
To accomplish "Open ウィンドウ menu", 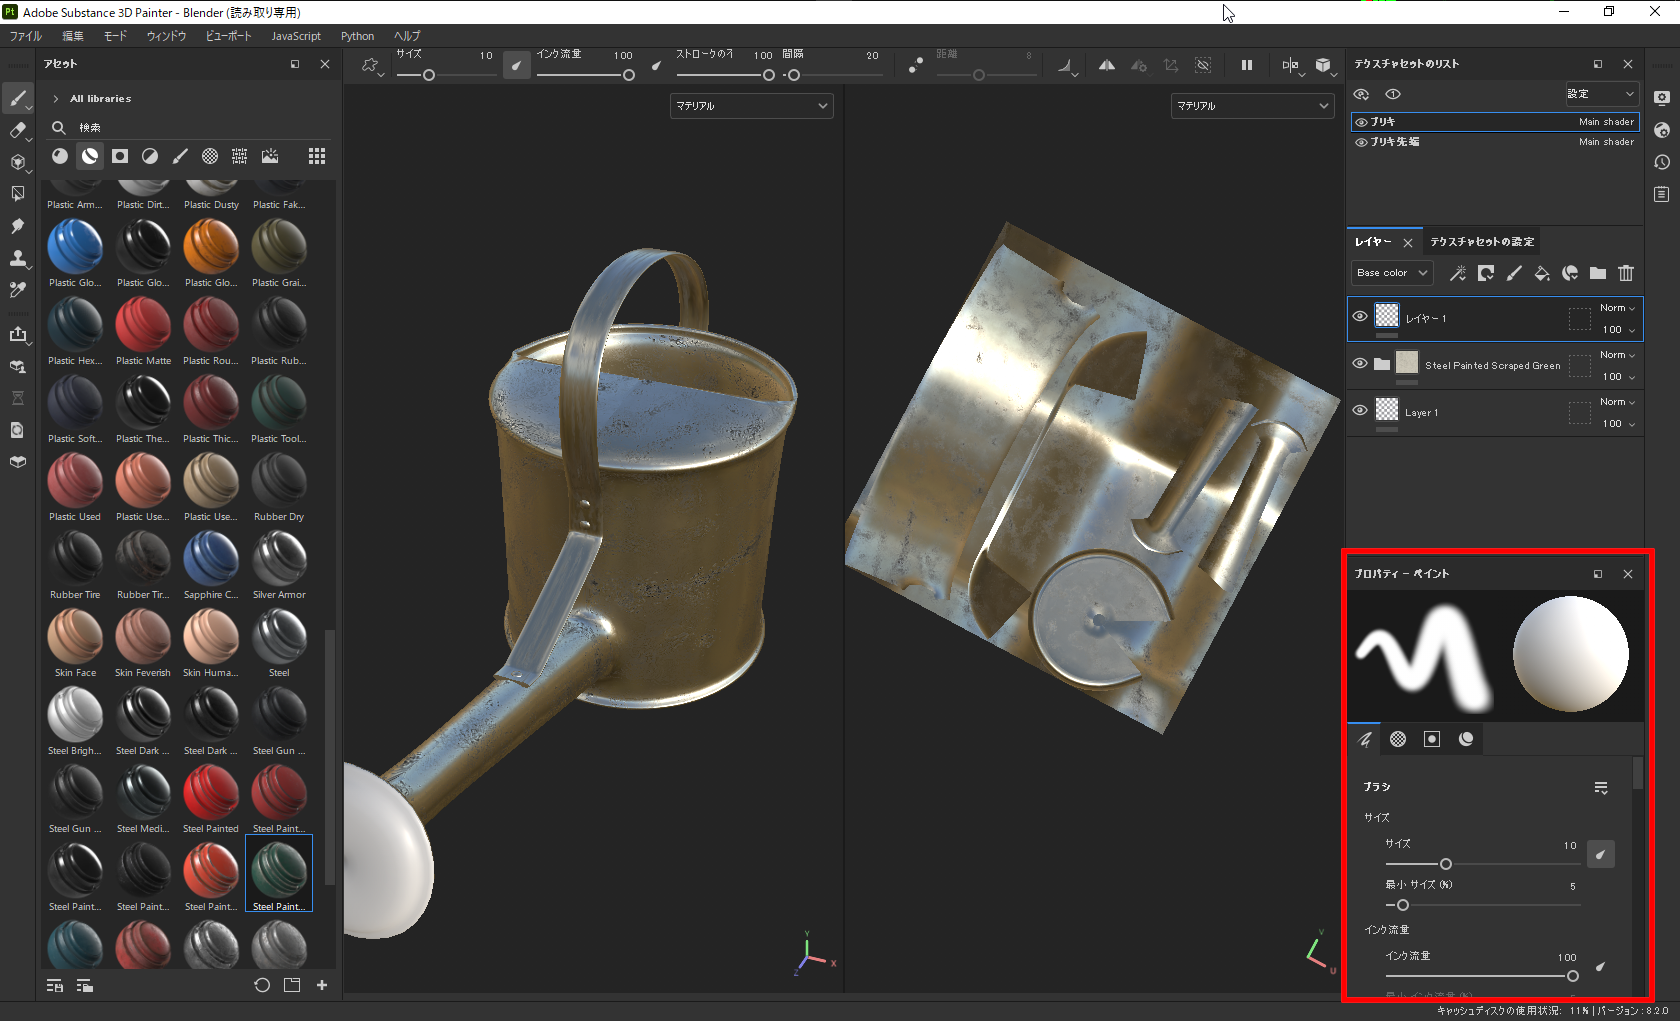I will (166, 36).
